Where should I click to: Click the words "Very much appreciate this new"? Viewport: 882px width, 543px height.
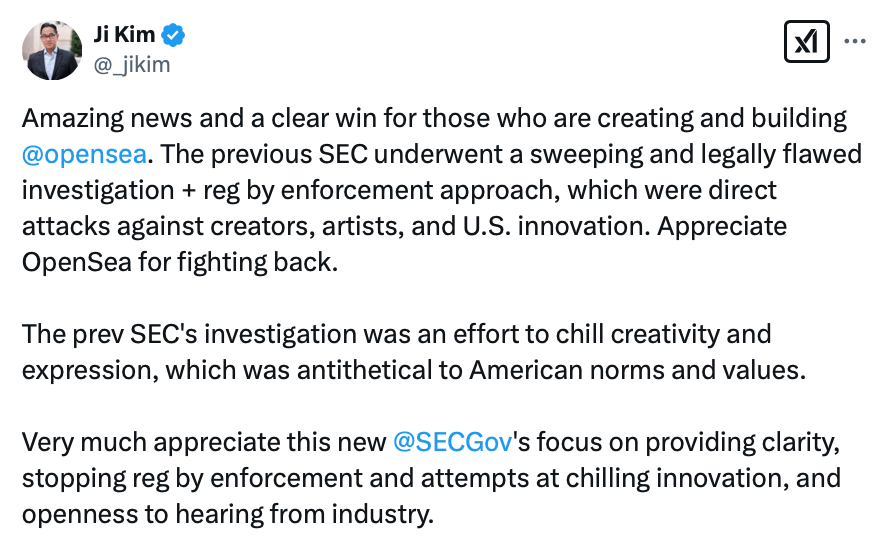pos(203,441)
